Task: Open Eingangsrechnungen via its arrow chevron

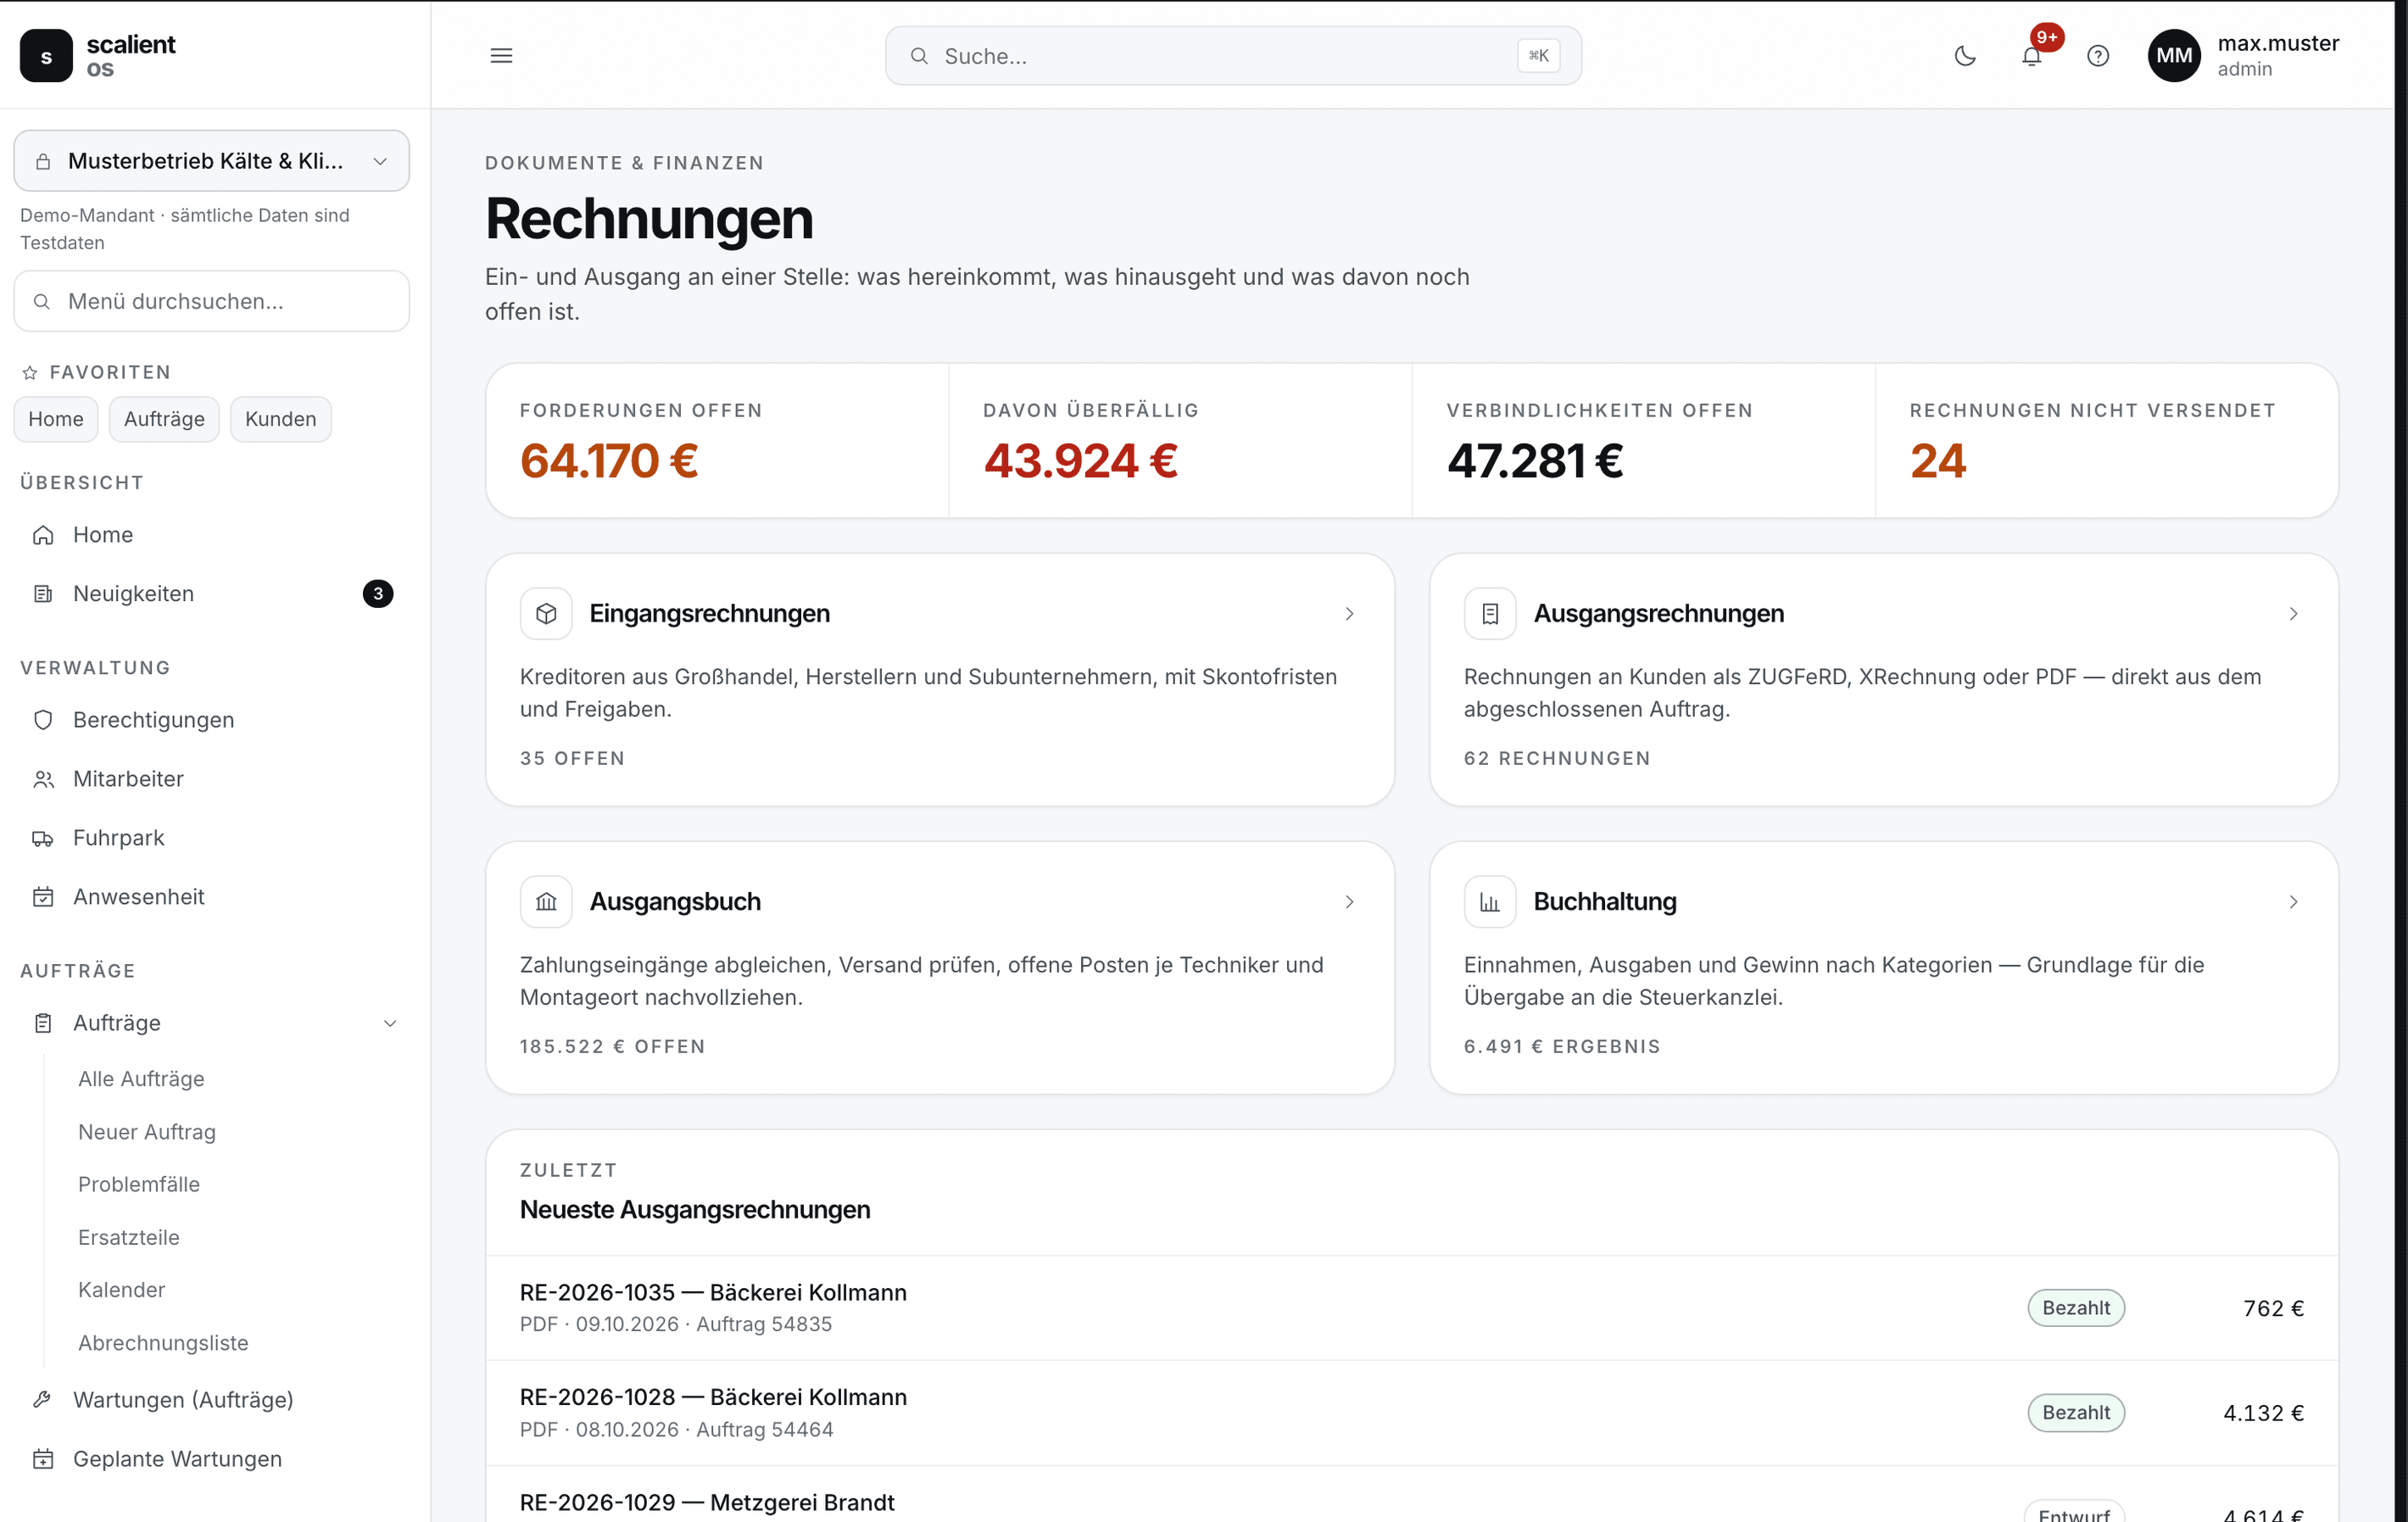Action: click(x=1349, y=613)
